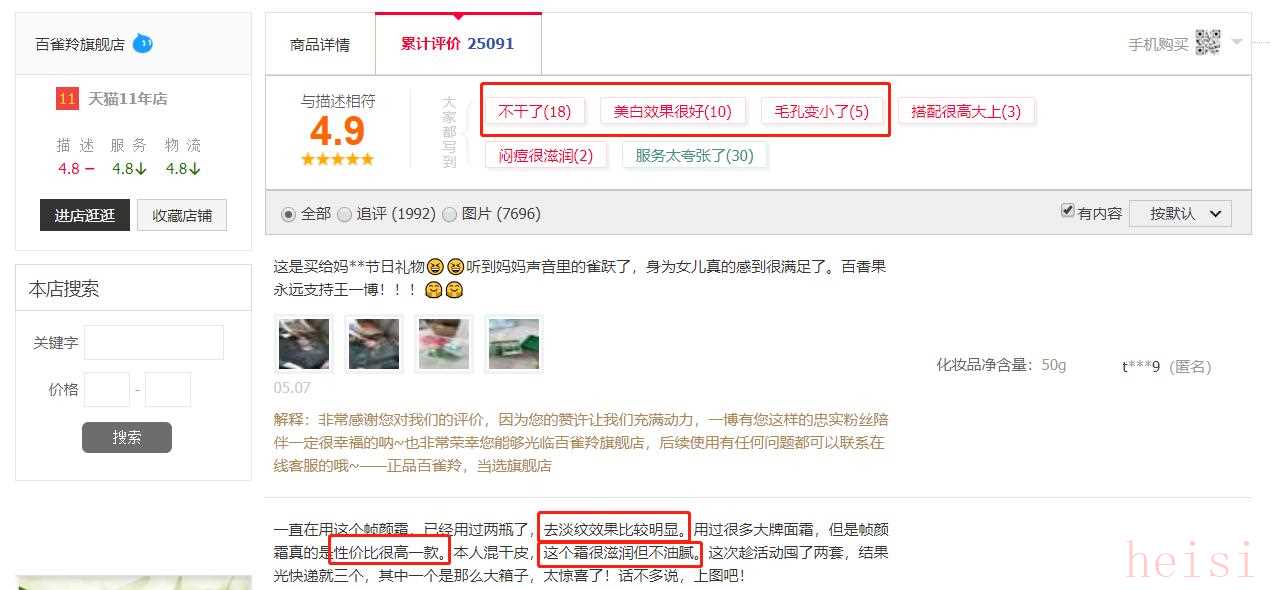
Task: Open the QR code next to 手机购买
Action: click(1208, 42)
